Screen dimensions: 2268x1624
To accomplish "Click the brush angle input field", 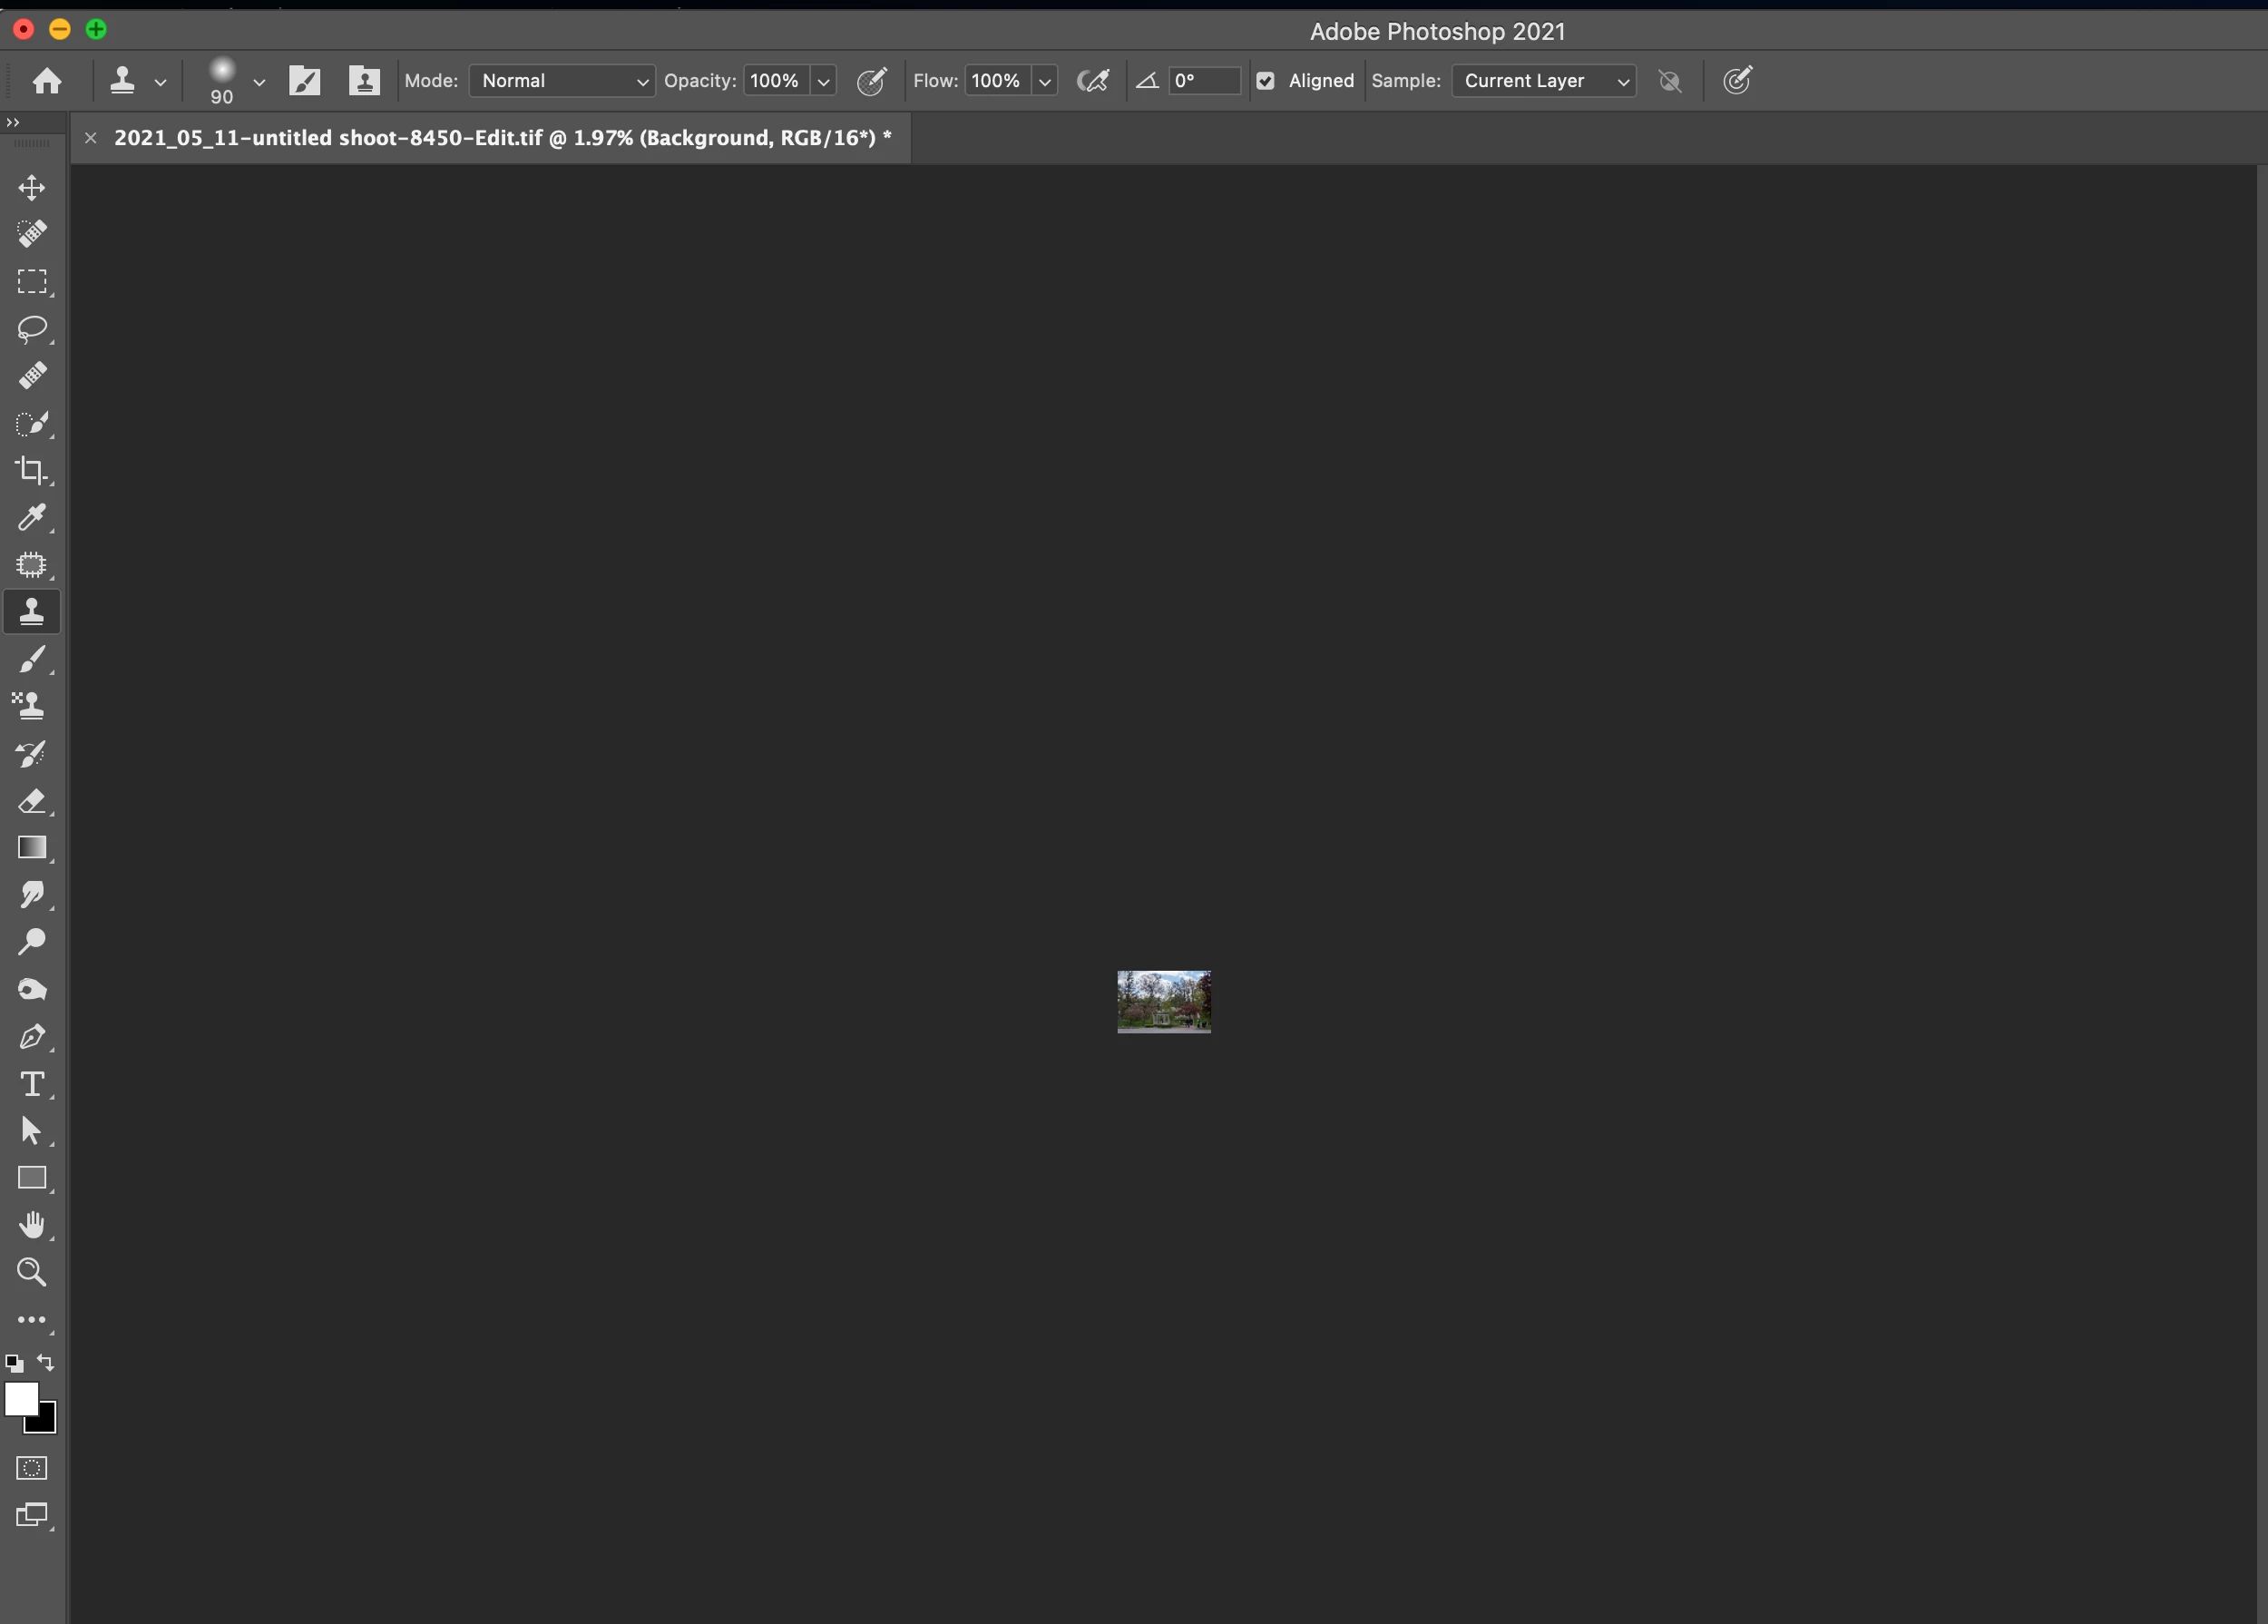I will point(1204,81).
